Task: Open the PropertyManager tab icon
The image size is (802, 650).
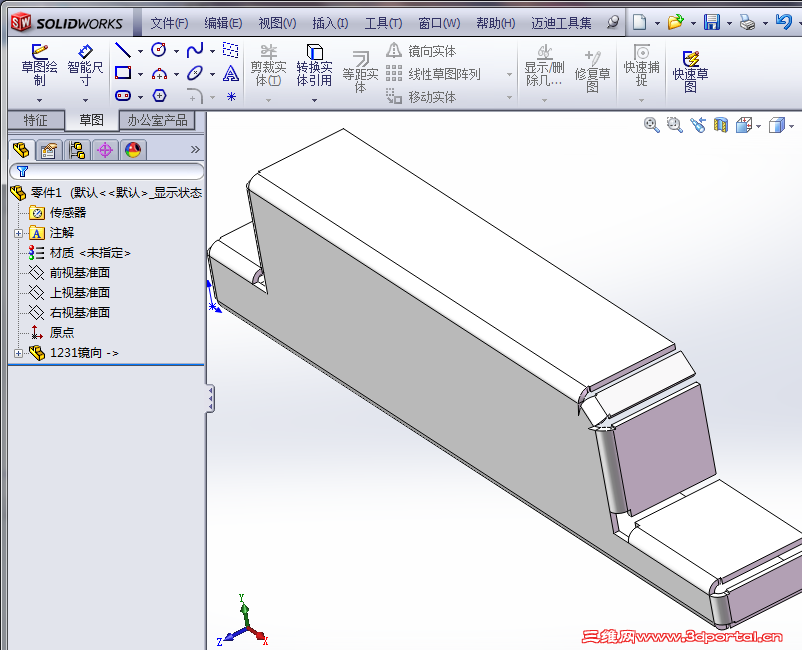Action: [49, 150]
